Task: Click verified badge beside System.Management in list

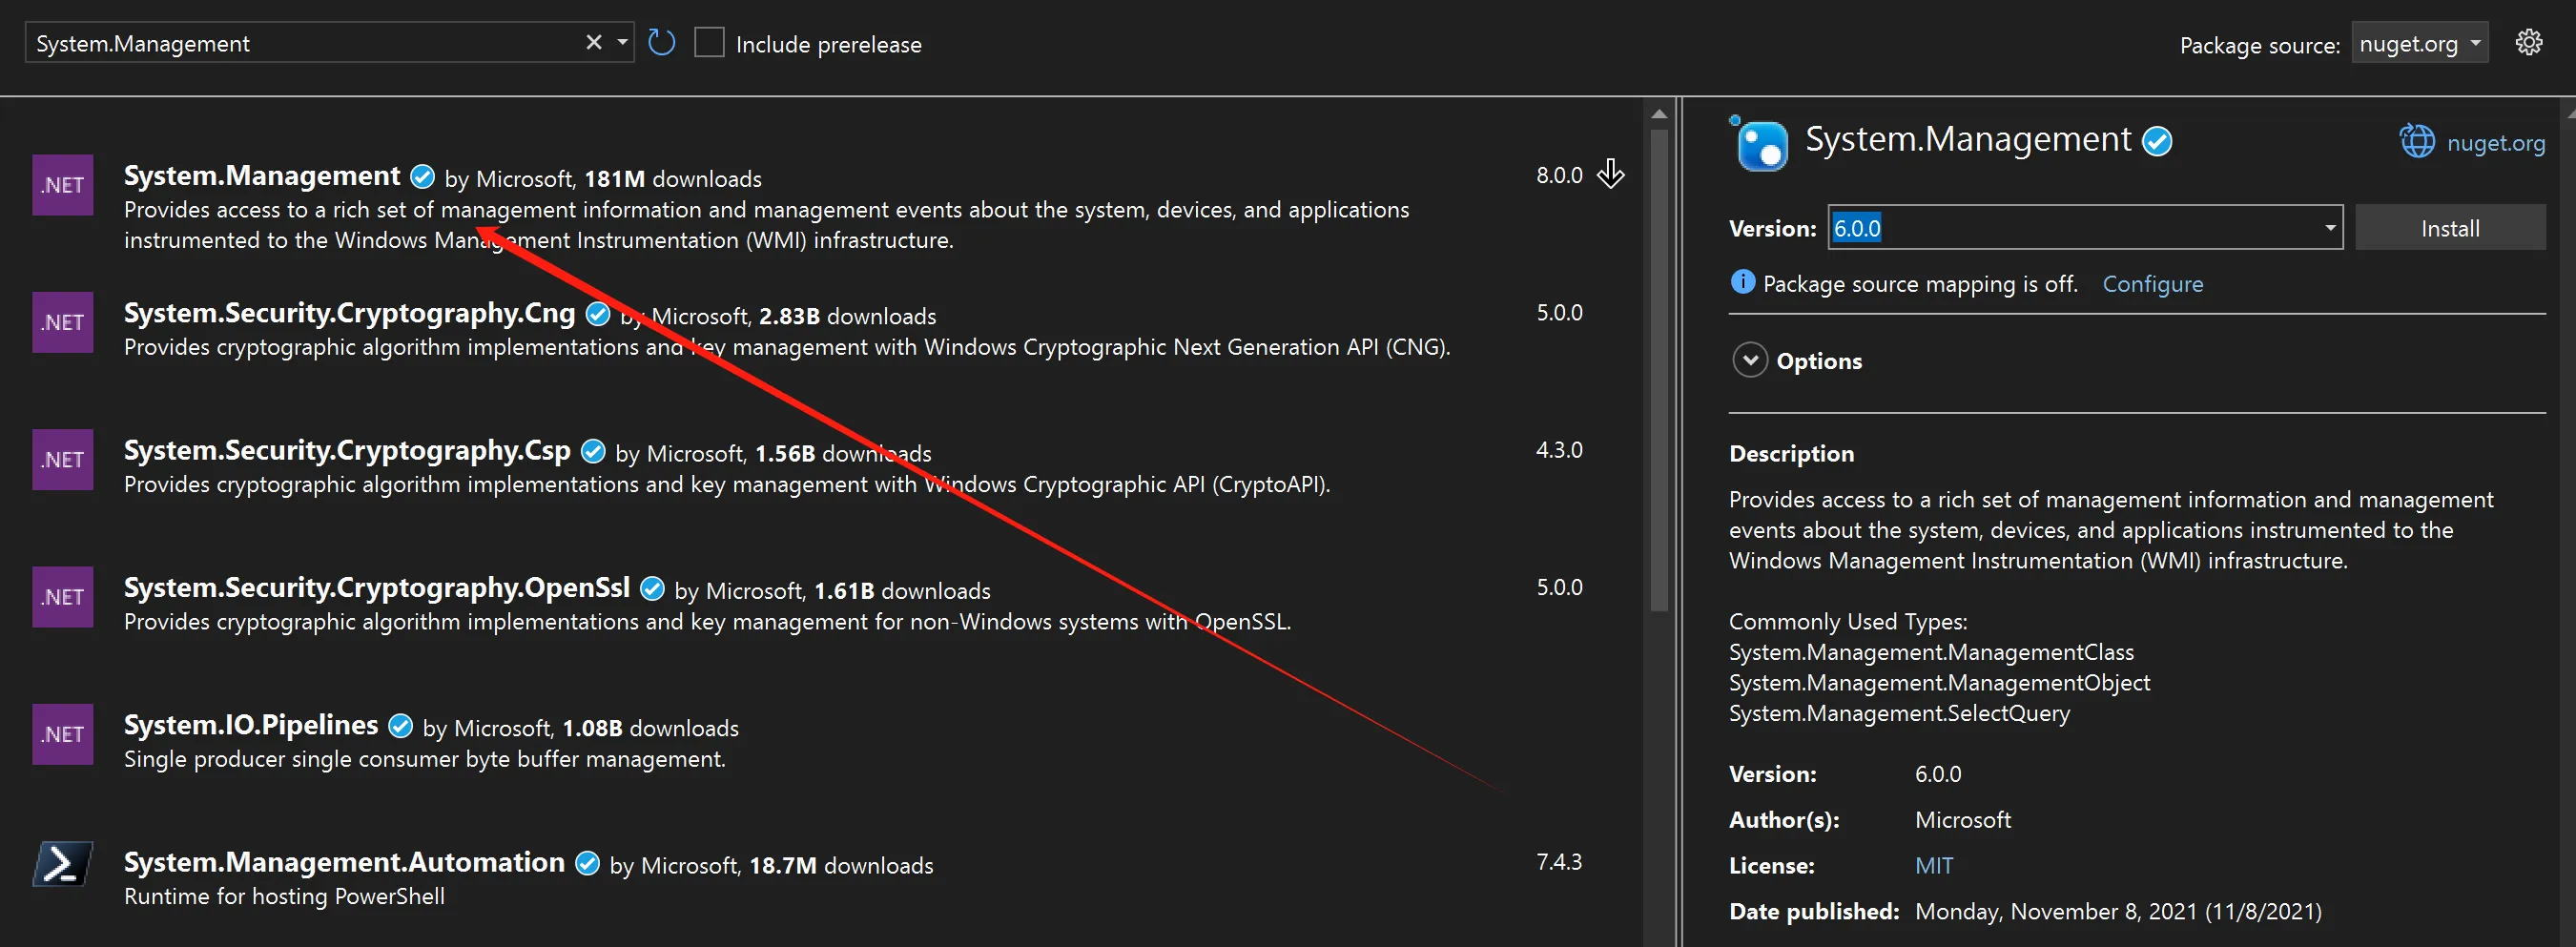Action: [423, 177]
